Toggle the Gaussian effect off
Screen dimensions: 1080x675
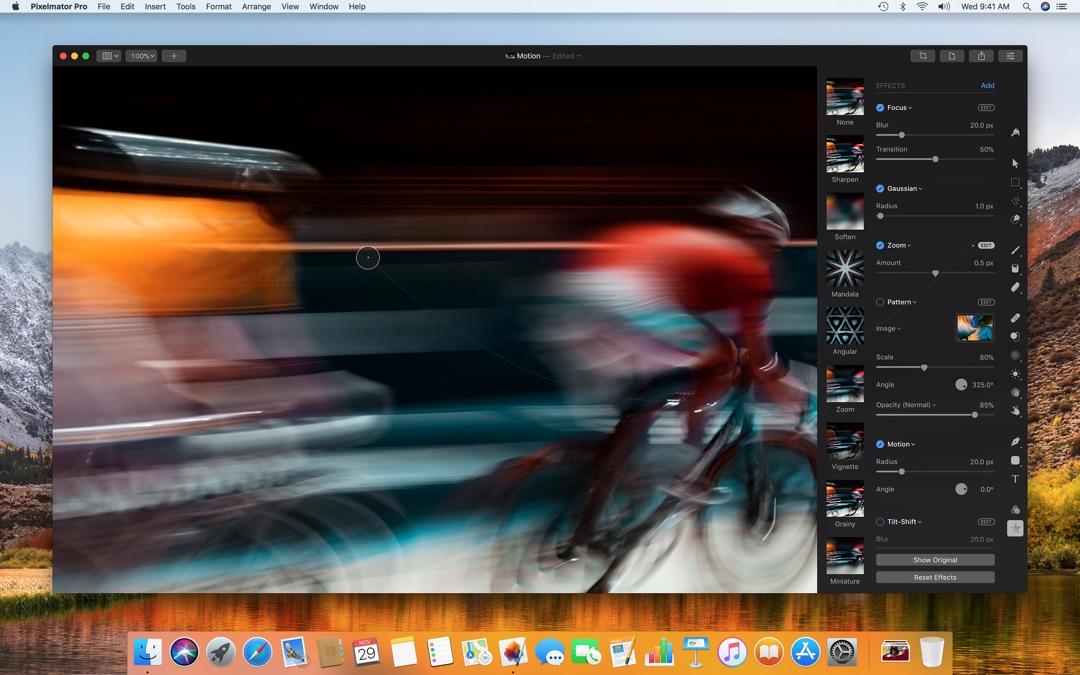879,188
